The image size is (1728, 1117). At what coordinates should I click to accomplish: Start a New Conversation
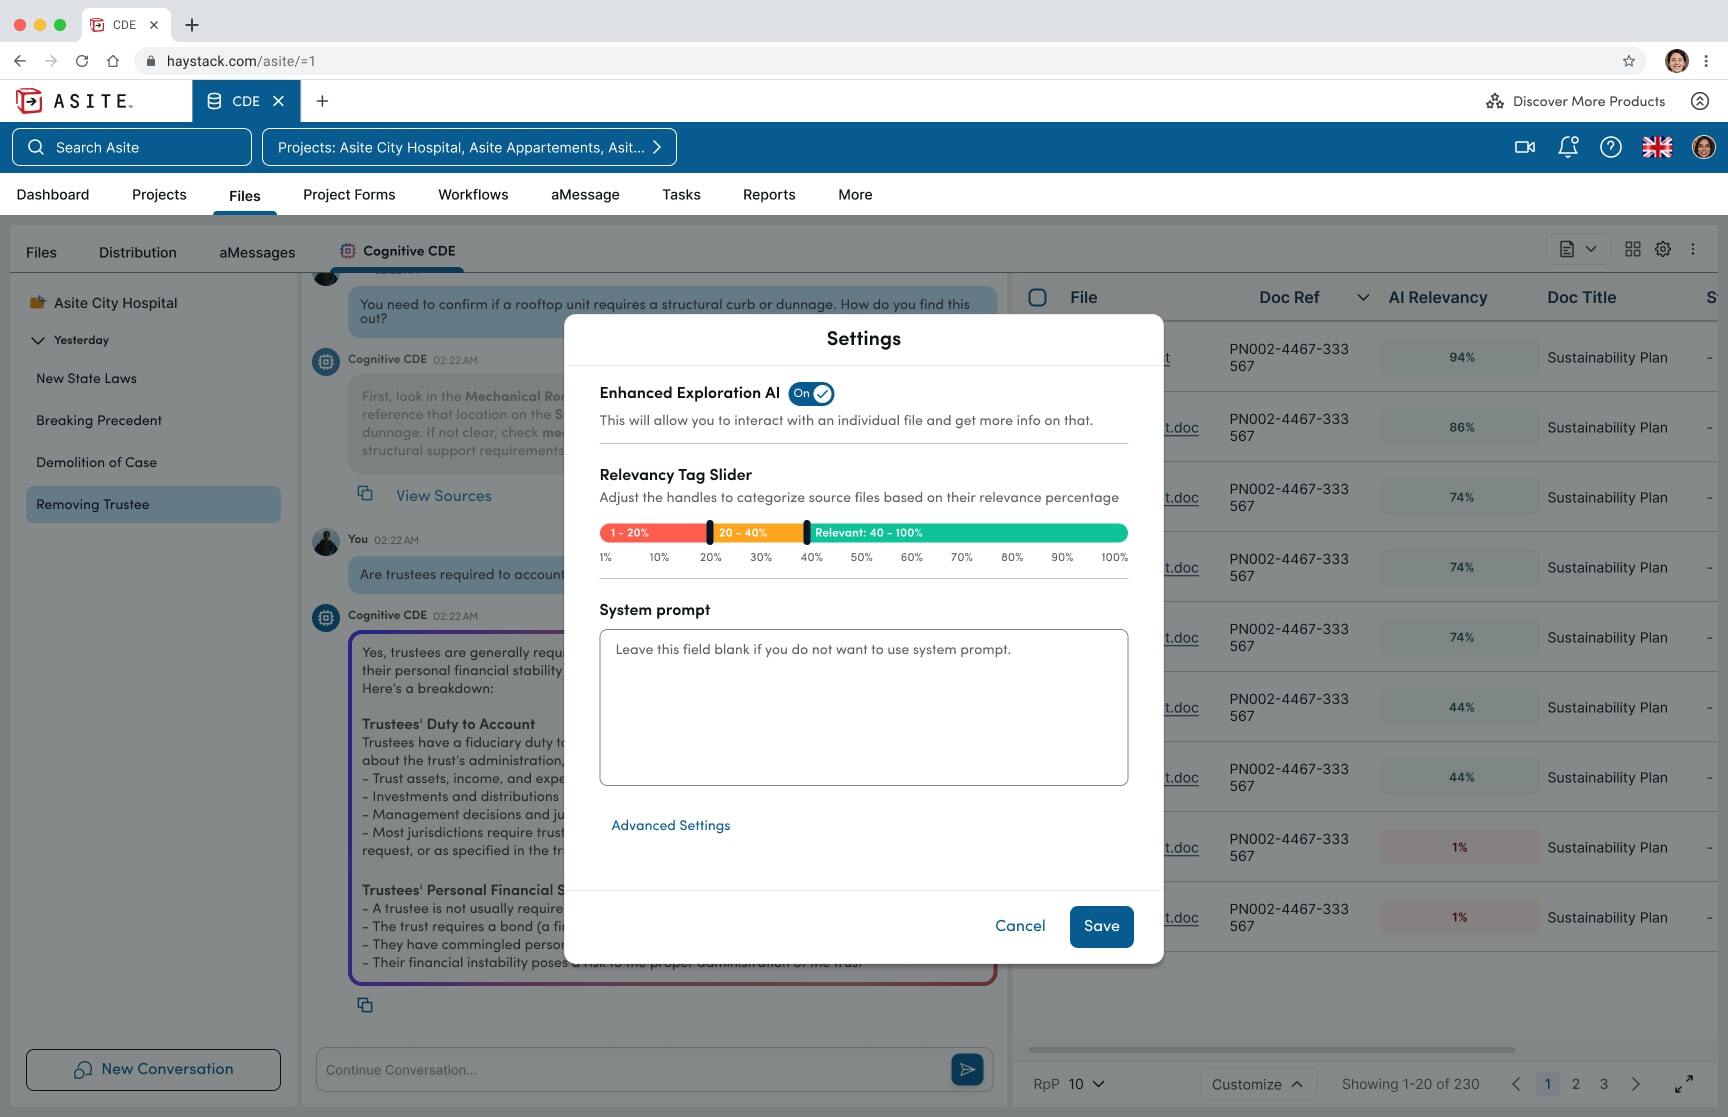153,1070
